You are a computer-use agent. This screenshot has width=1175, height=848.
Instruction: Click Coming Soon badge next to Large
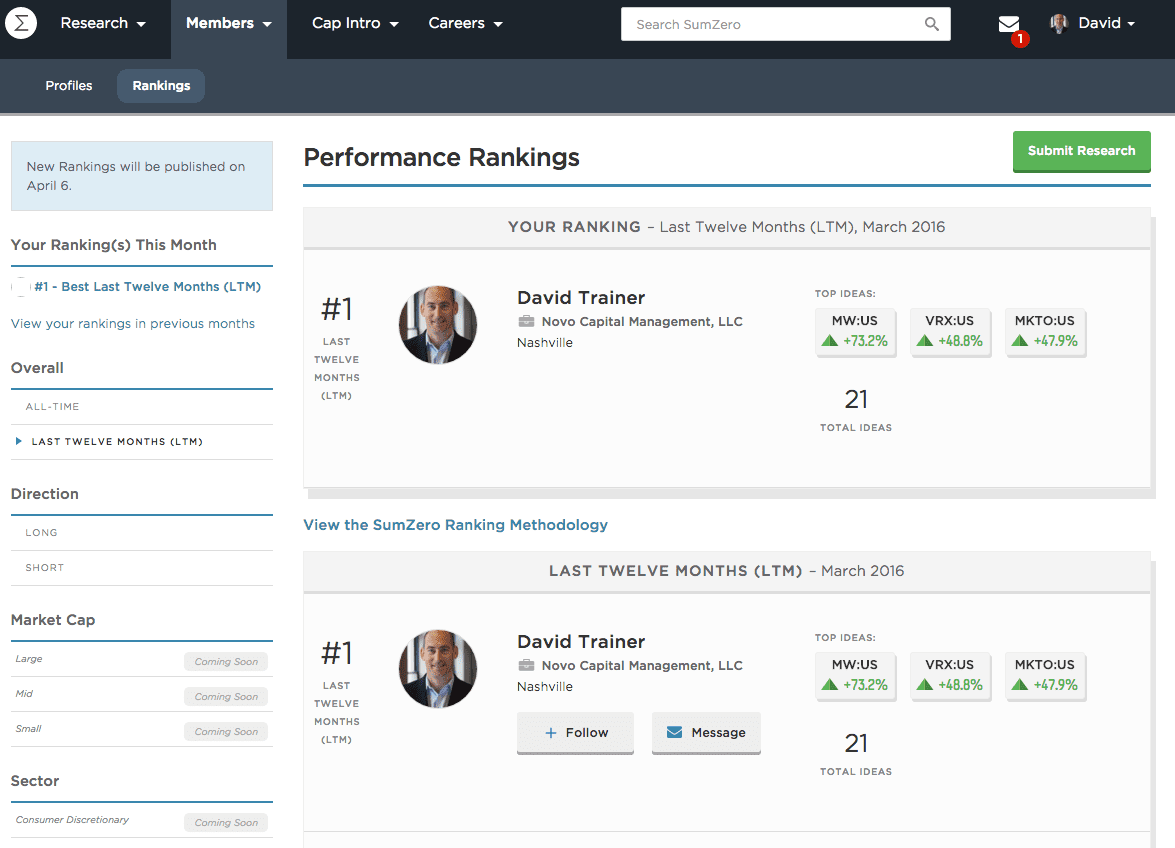(x=226, y=661)
